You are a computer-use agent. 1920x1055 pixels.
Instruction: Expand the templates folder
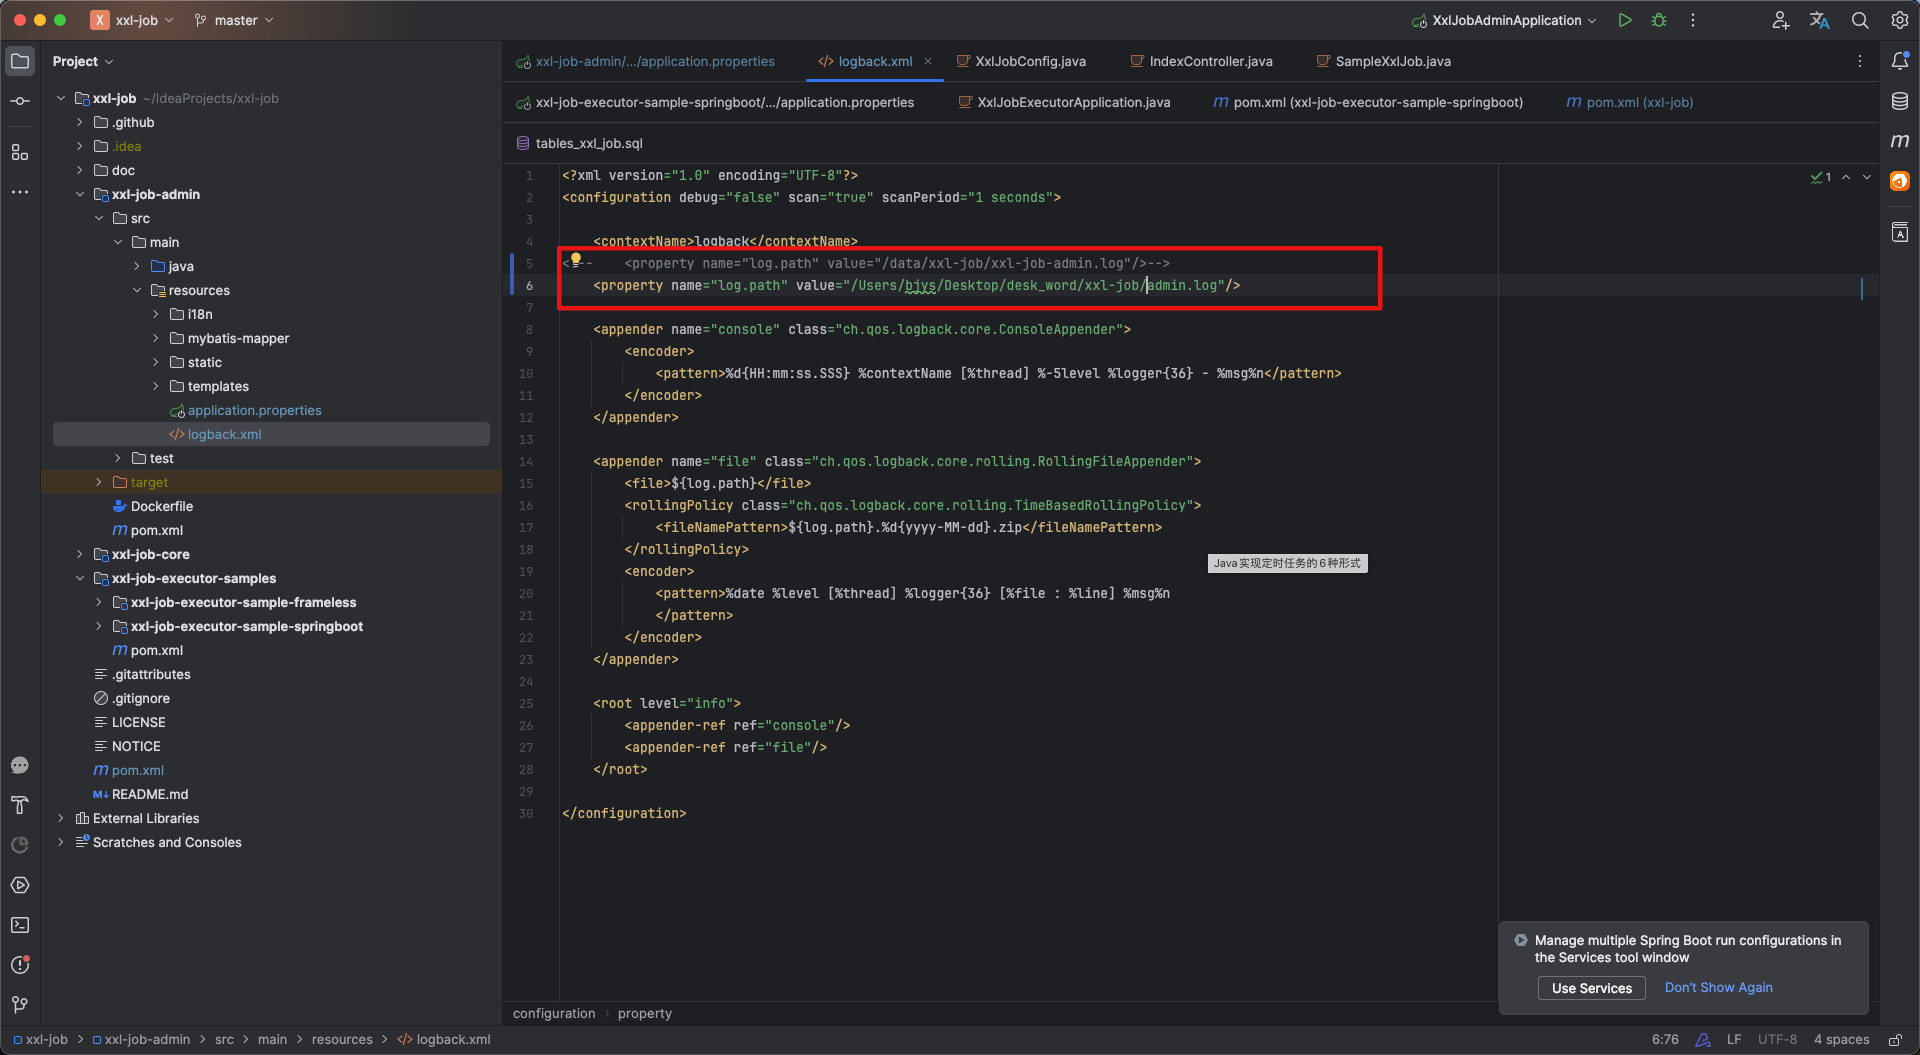(156, 386)
